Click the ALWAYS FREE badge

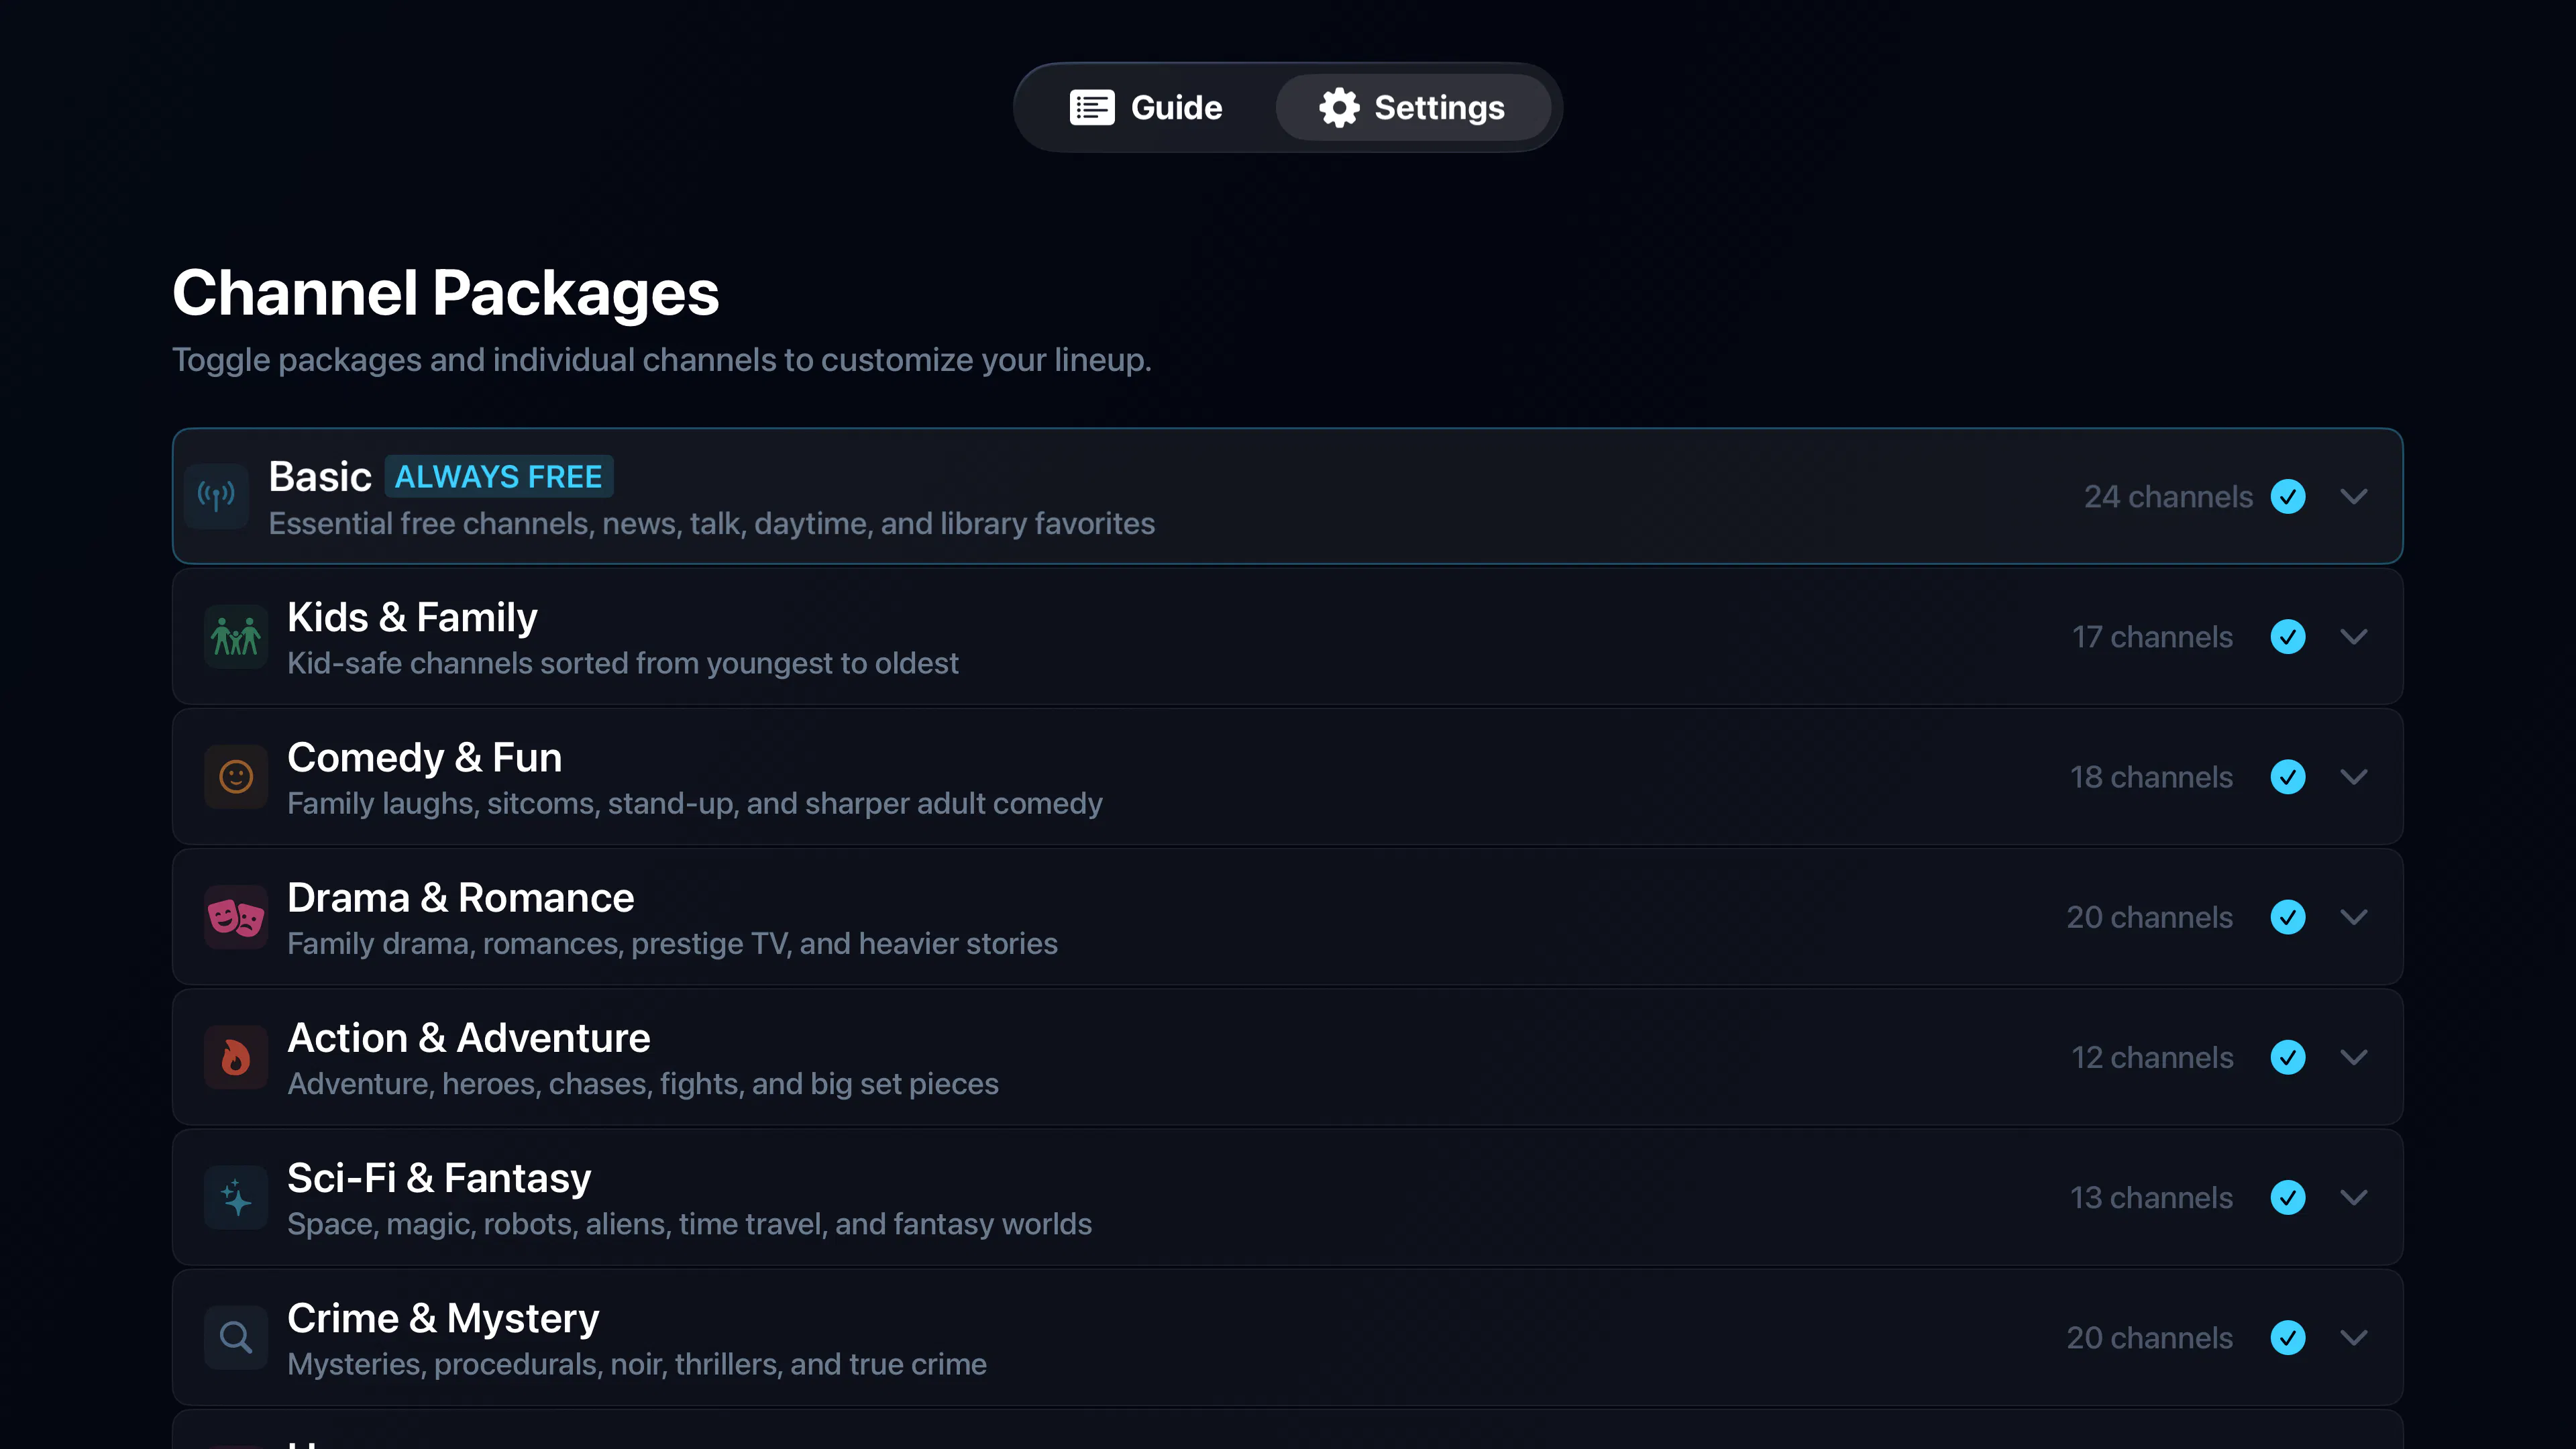pyautogui.click(x=499, y=476)
